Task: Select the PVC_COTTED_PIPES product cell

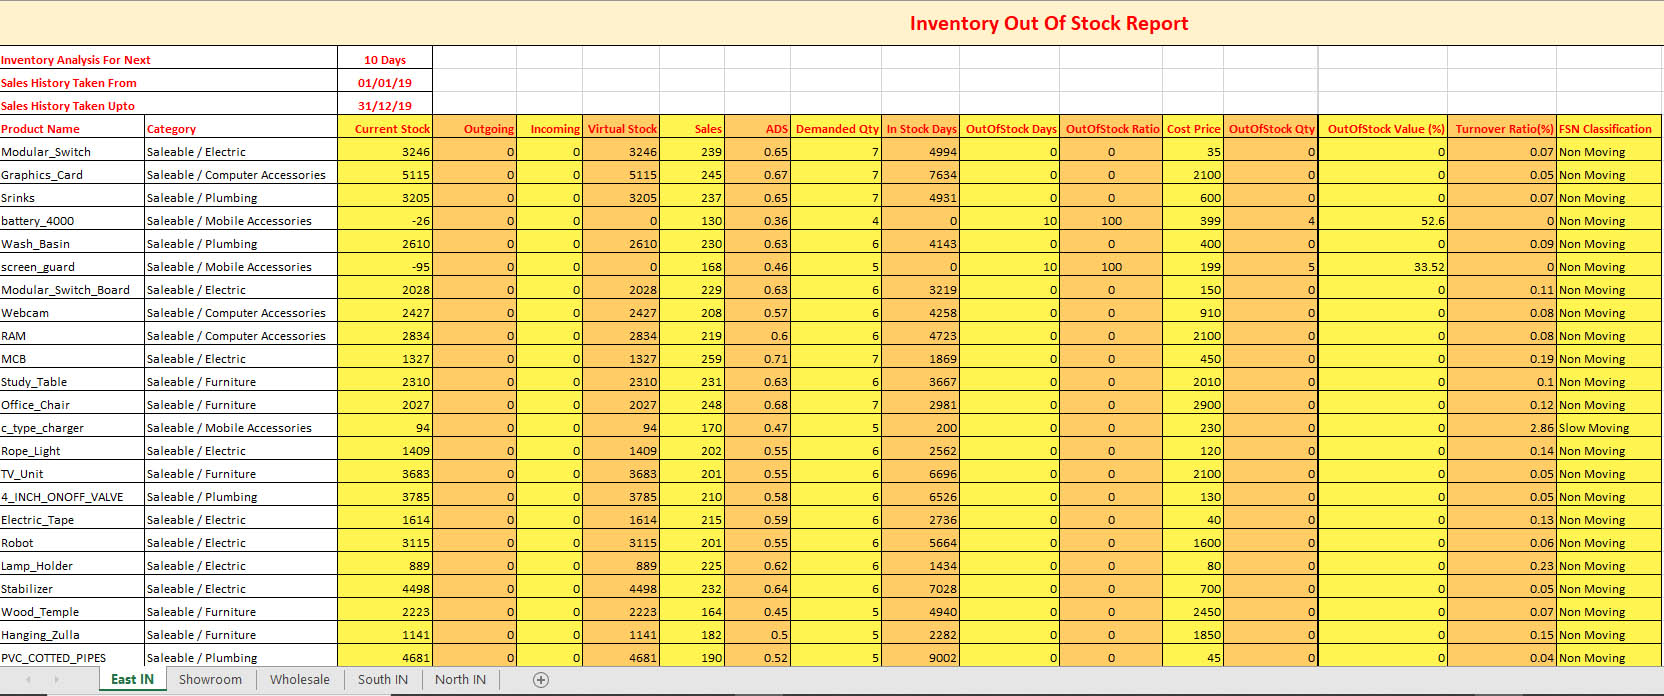Action: [72, 656]
